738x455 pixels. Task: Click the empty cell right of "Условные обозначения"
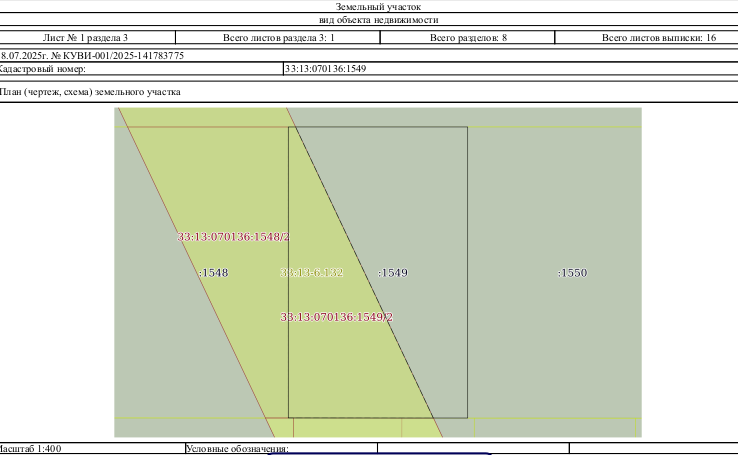(473, 449)
